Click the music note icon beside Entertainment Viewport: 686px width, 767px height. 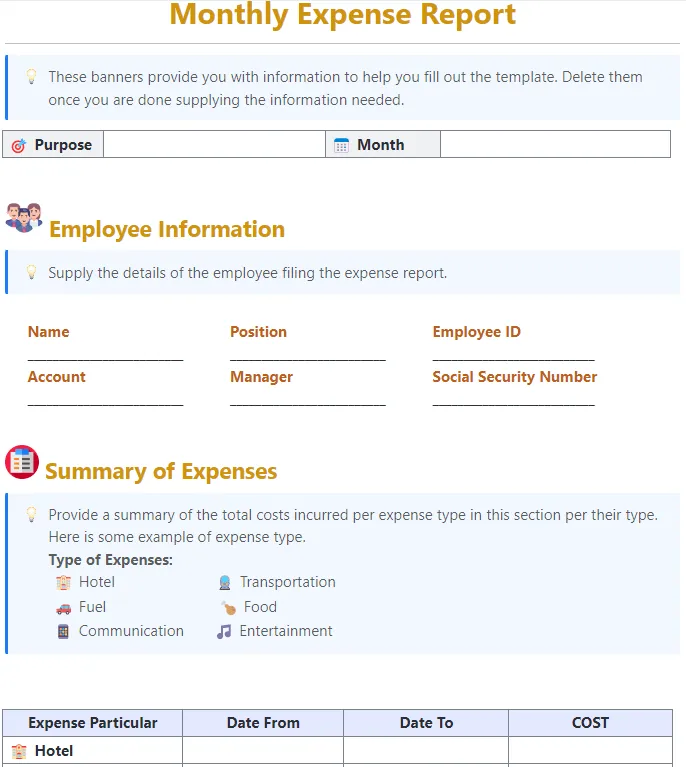(224, 632)
